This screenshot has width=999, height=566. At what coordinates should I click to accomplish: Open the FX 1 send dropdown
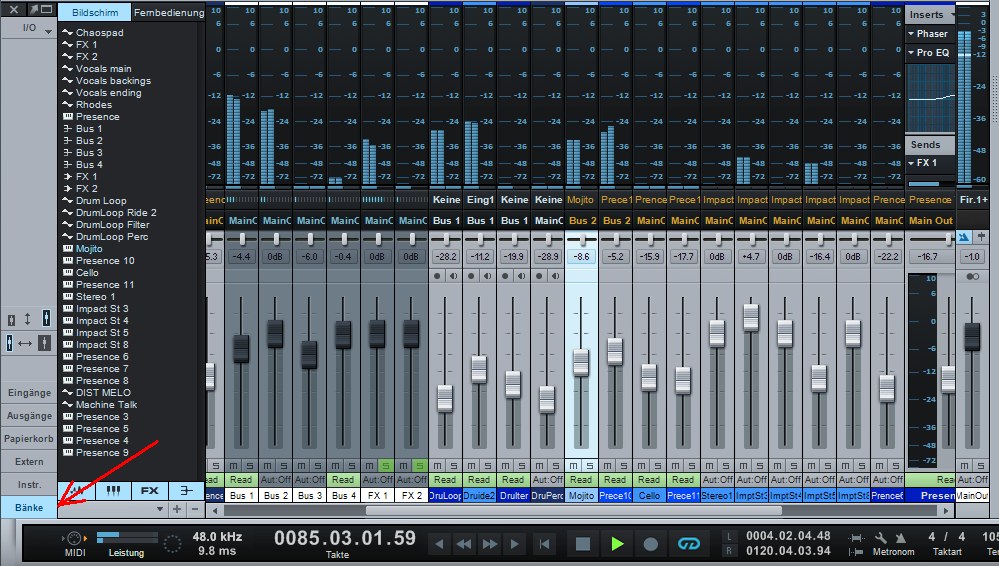coord(911,163)
